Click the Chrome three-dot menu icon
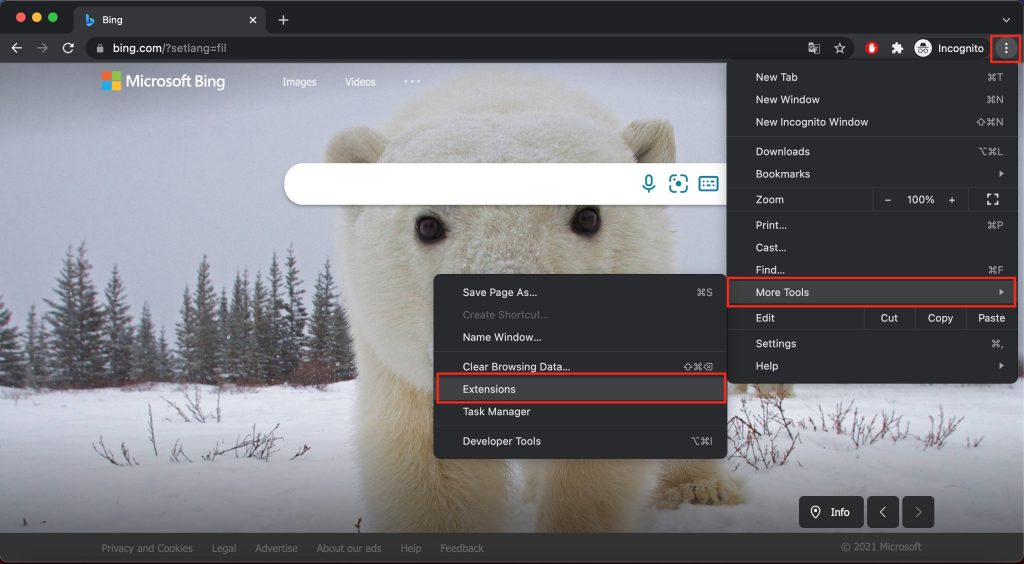 pyautogui.click(x=1006, y=48)
